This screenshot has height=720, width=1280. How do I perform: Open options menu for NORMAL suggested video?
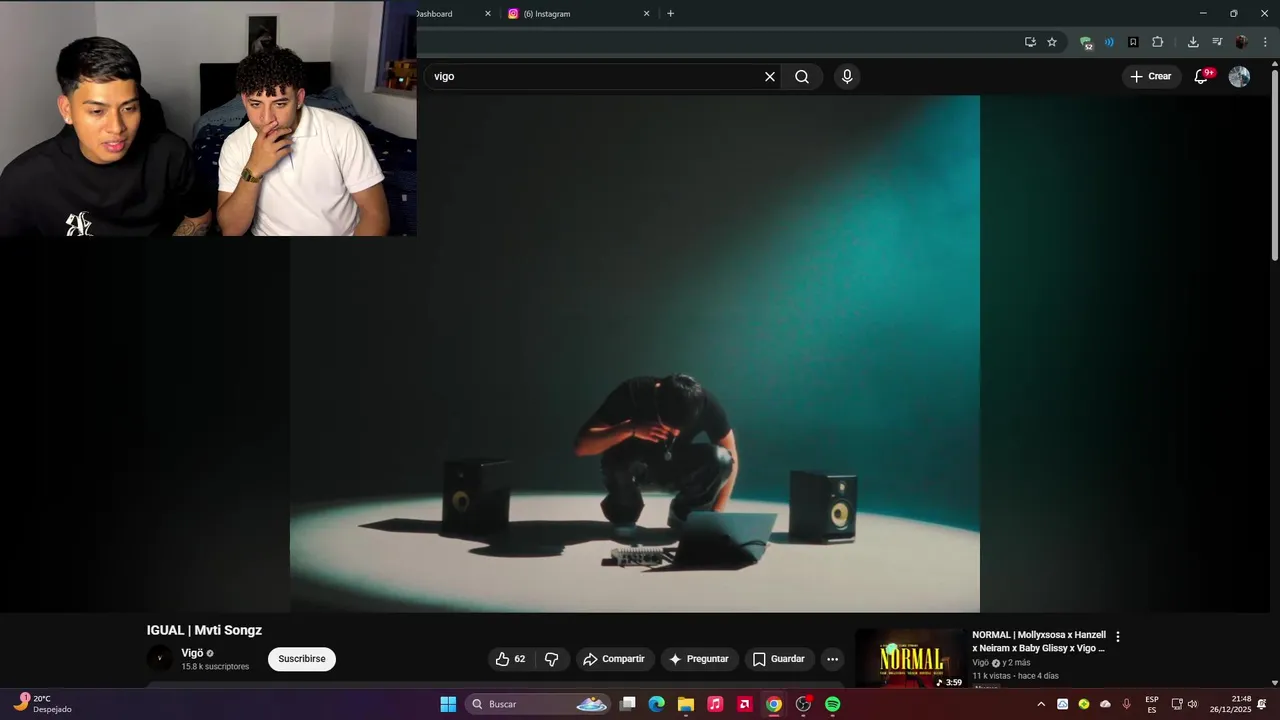tap(1118, 637)
